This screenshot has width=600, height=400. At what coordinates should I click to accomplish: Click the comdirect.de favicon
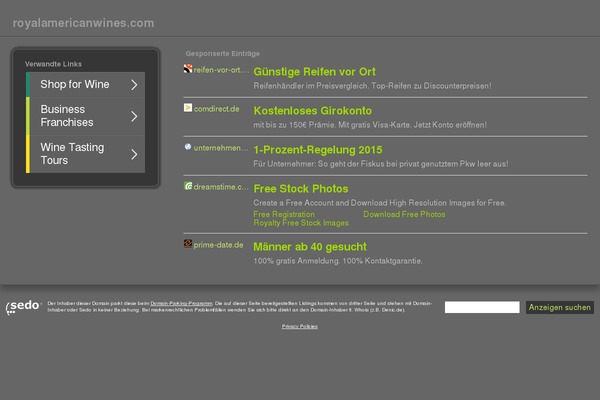188,108
